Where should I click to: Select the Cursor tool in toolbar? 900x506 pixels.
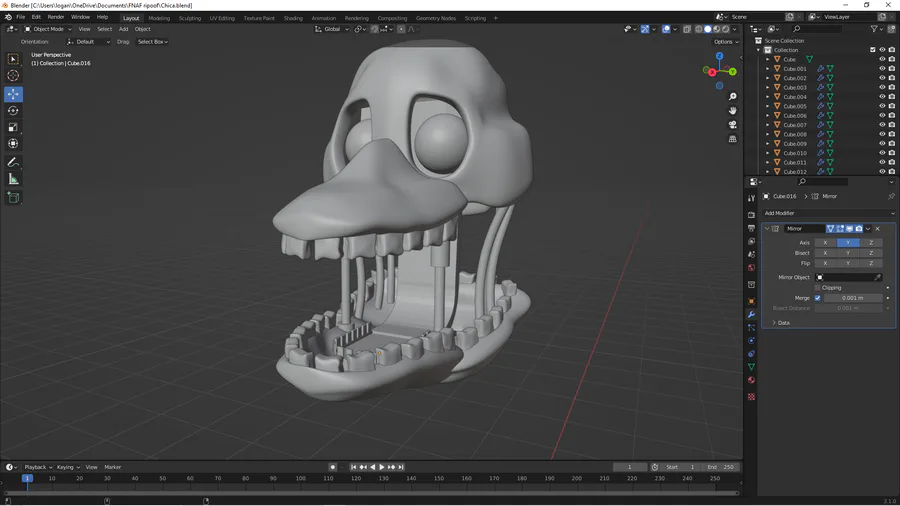[13, 76]
